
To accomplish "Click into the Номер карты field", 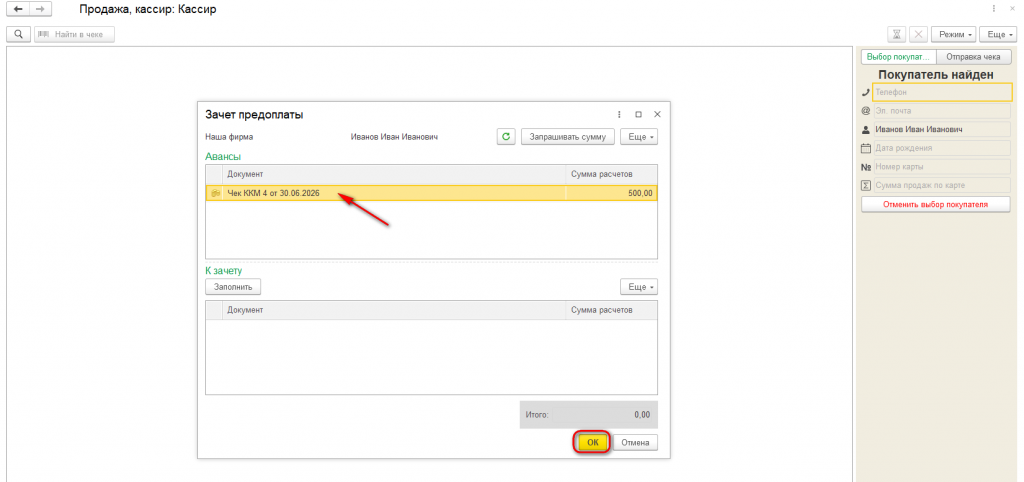I will point(942,167).
